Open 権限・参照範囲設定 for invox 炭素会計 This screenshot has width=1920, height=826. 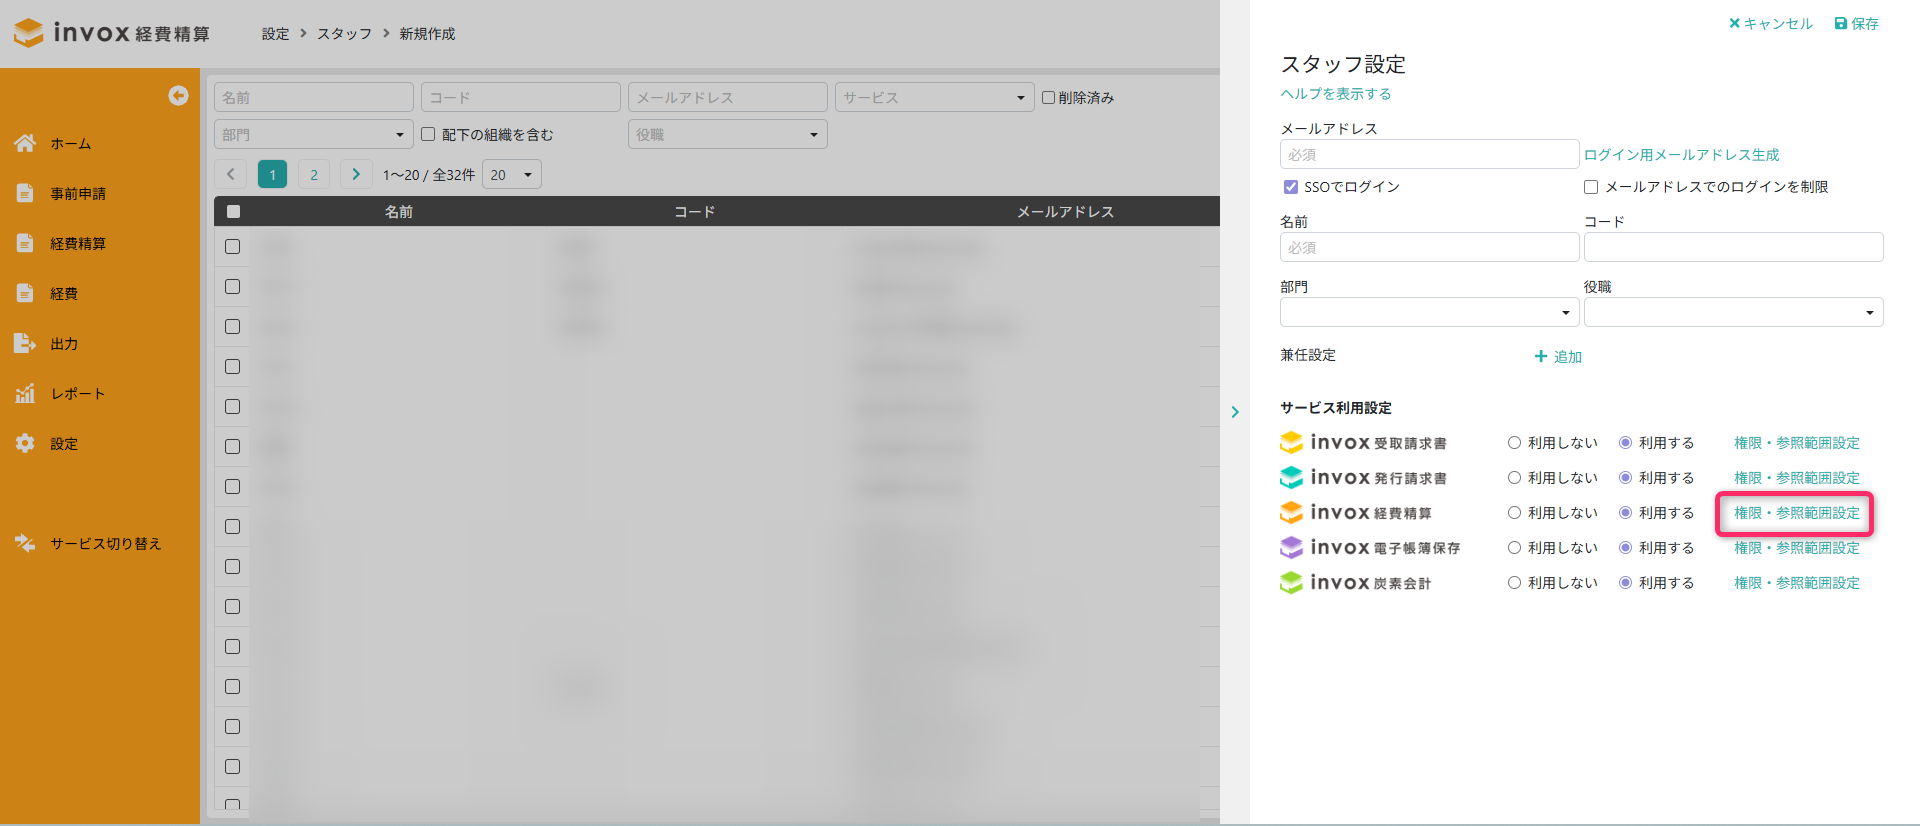1796,583
